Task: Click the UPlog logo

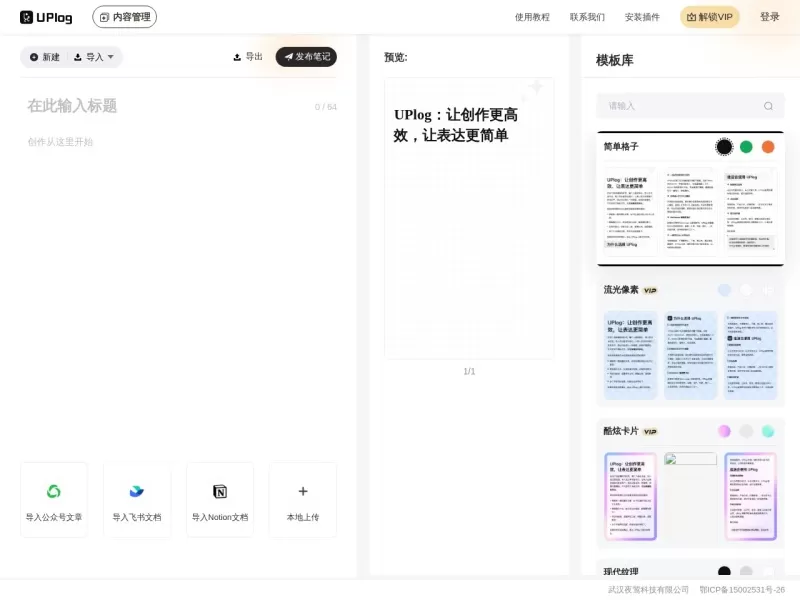Action: coord(46,16)
